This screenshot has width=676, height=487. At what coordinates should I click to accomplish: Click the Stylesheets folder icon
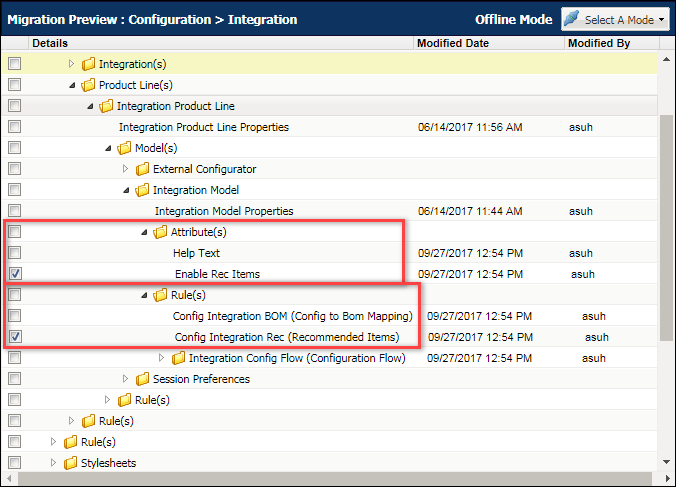pyautogui.click(x=70, y=463)
